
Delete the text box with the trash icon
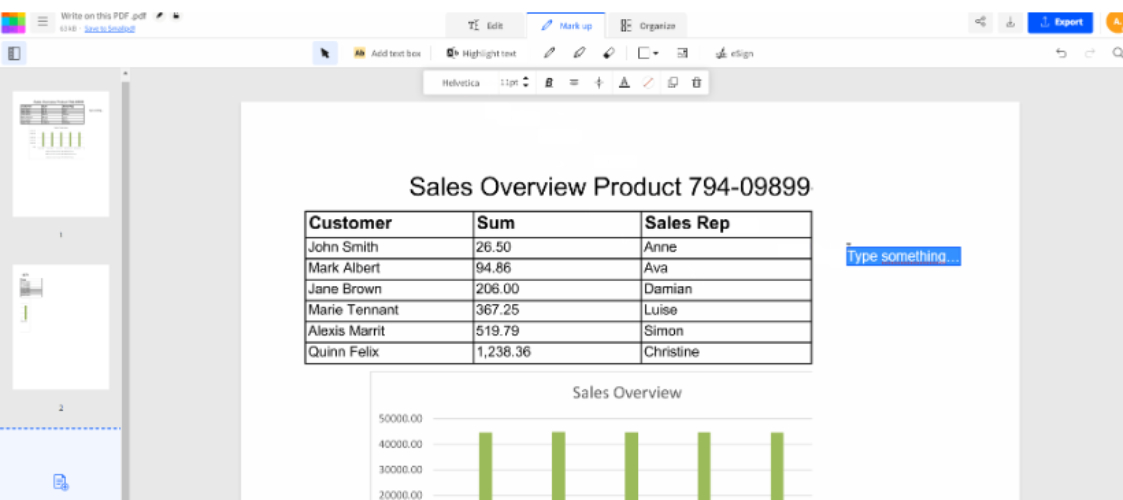pyautogui.click(x=696, y=83)
